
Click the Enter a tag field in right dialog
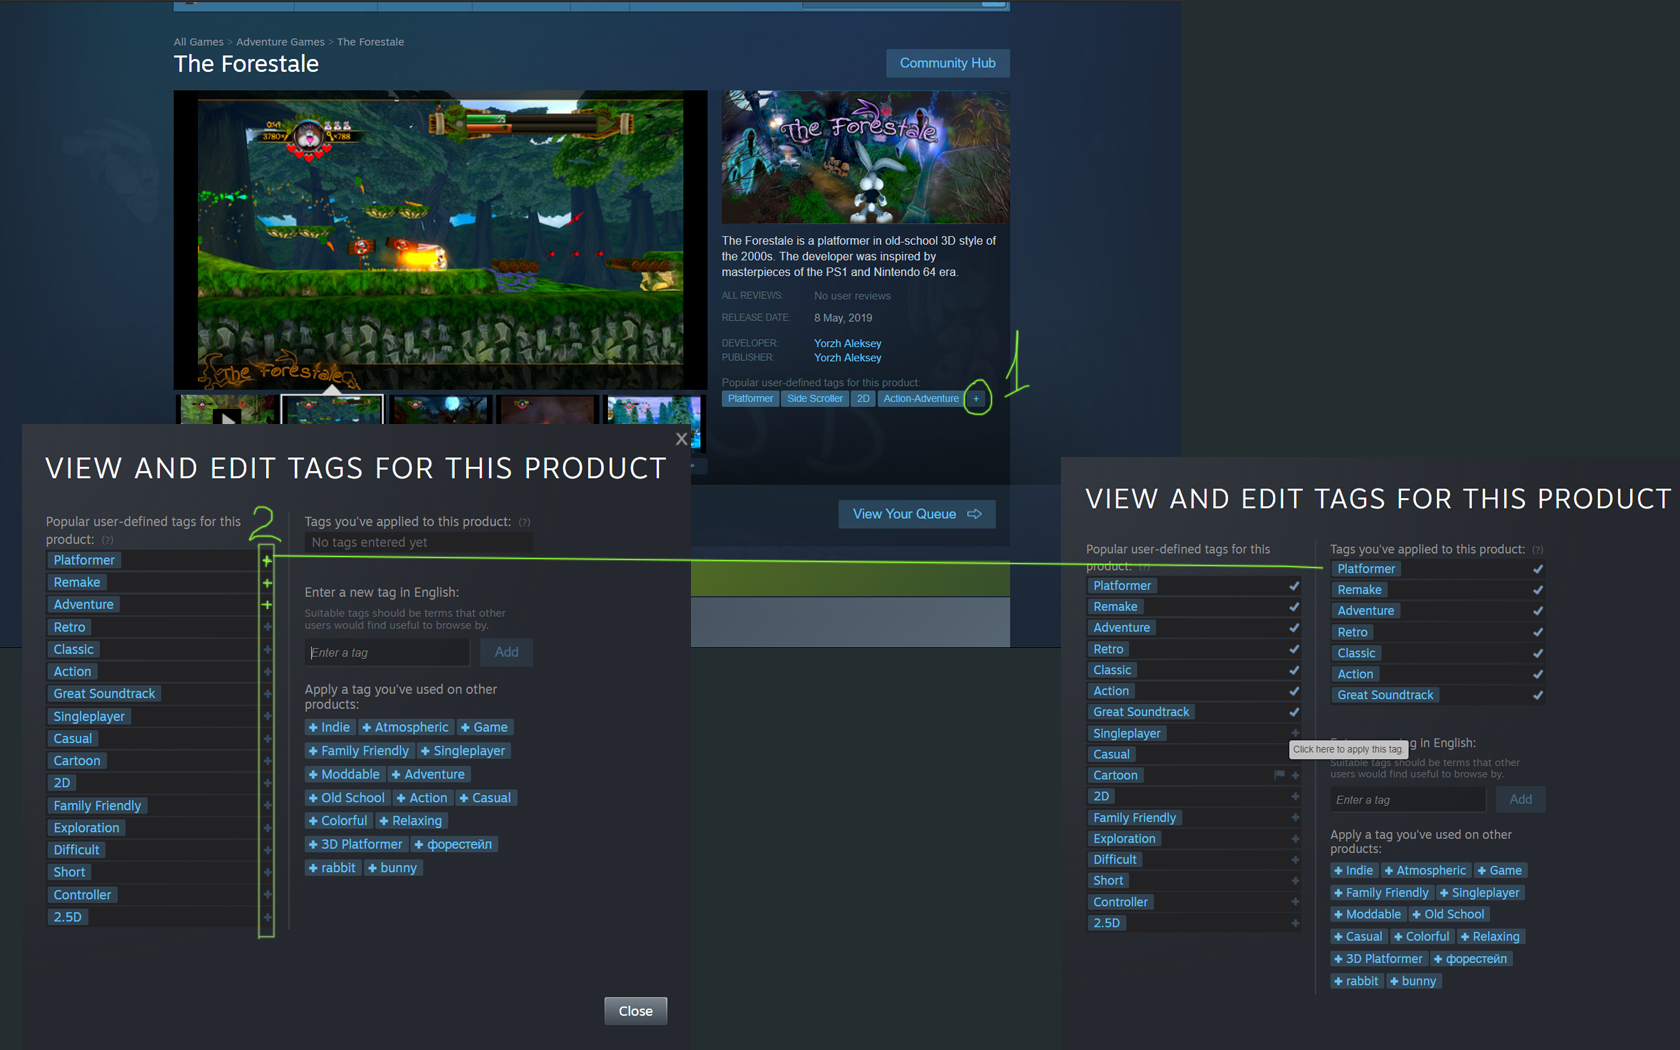[1408, 800]
